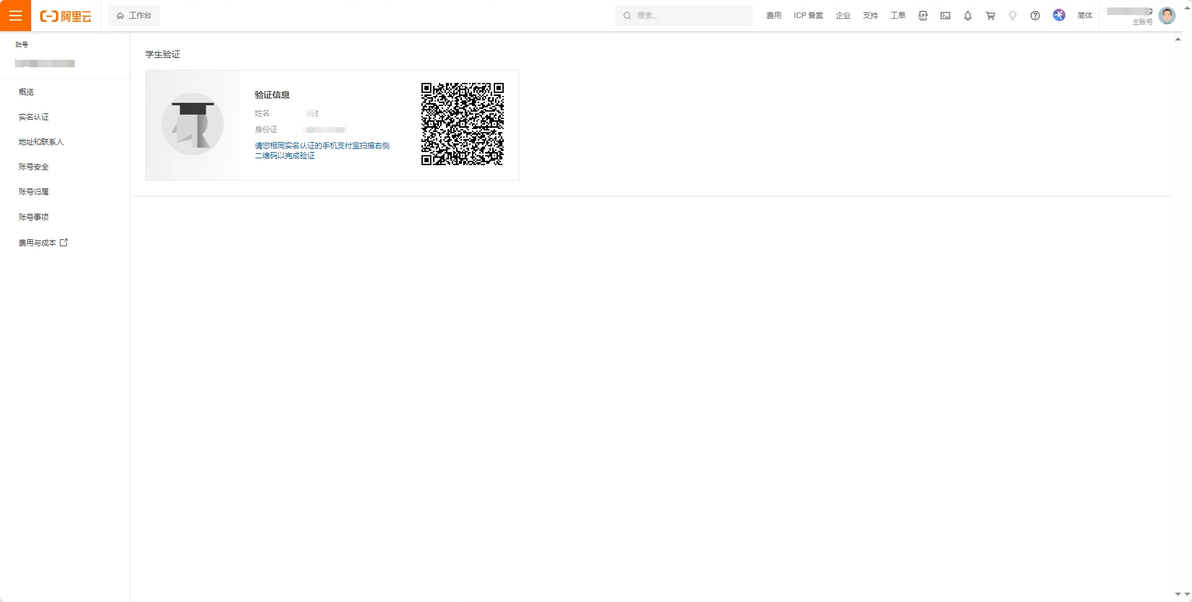Click the scrollbar up arrow
The width and height of the screenshot is (1192, 602).
(1178, 39)
